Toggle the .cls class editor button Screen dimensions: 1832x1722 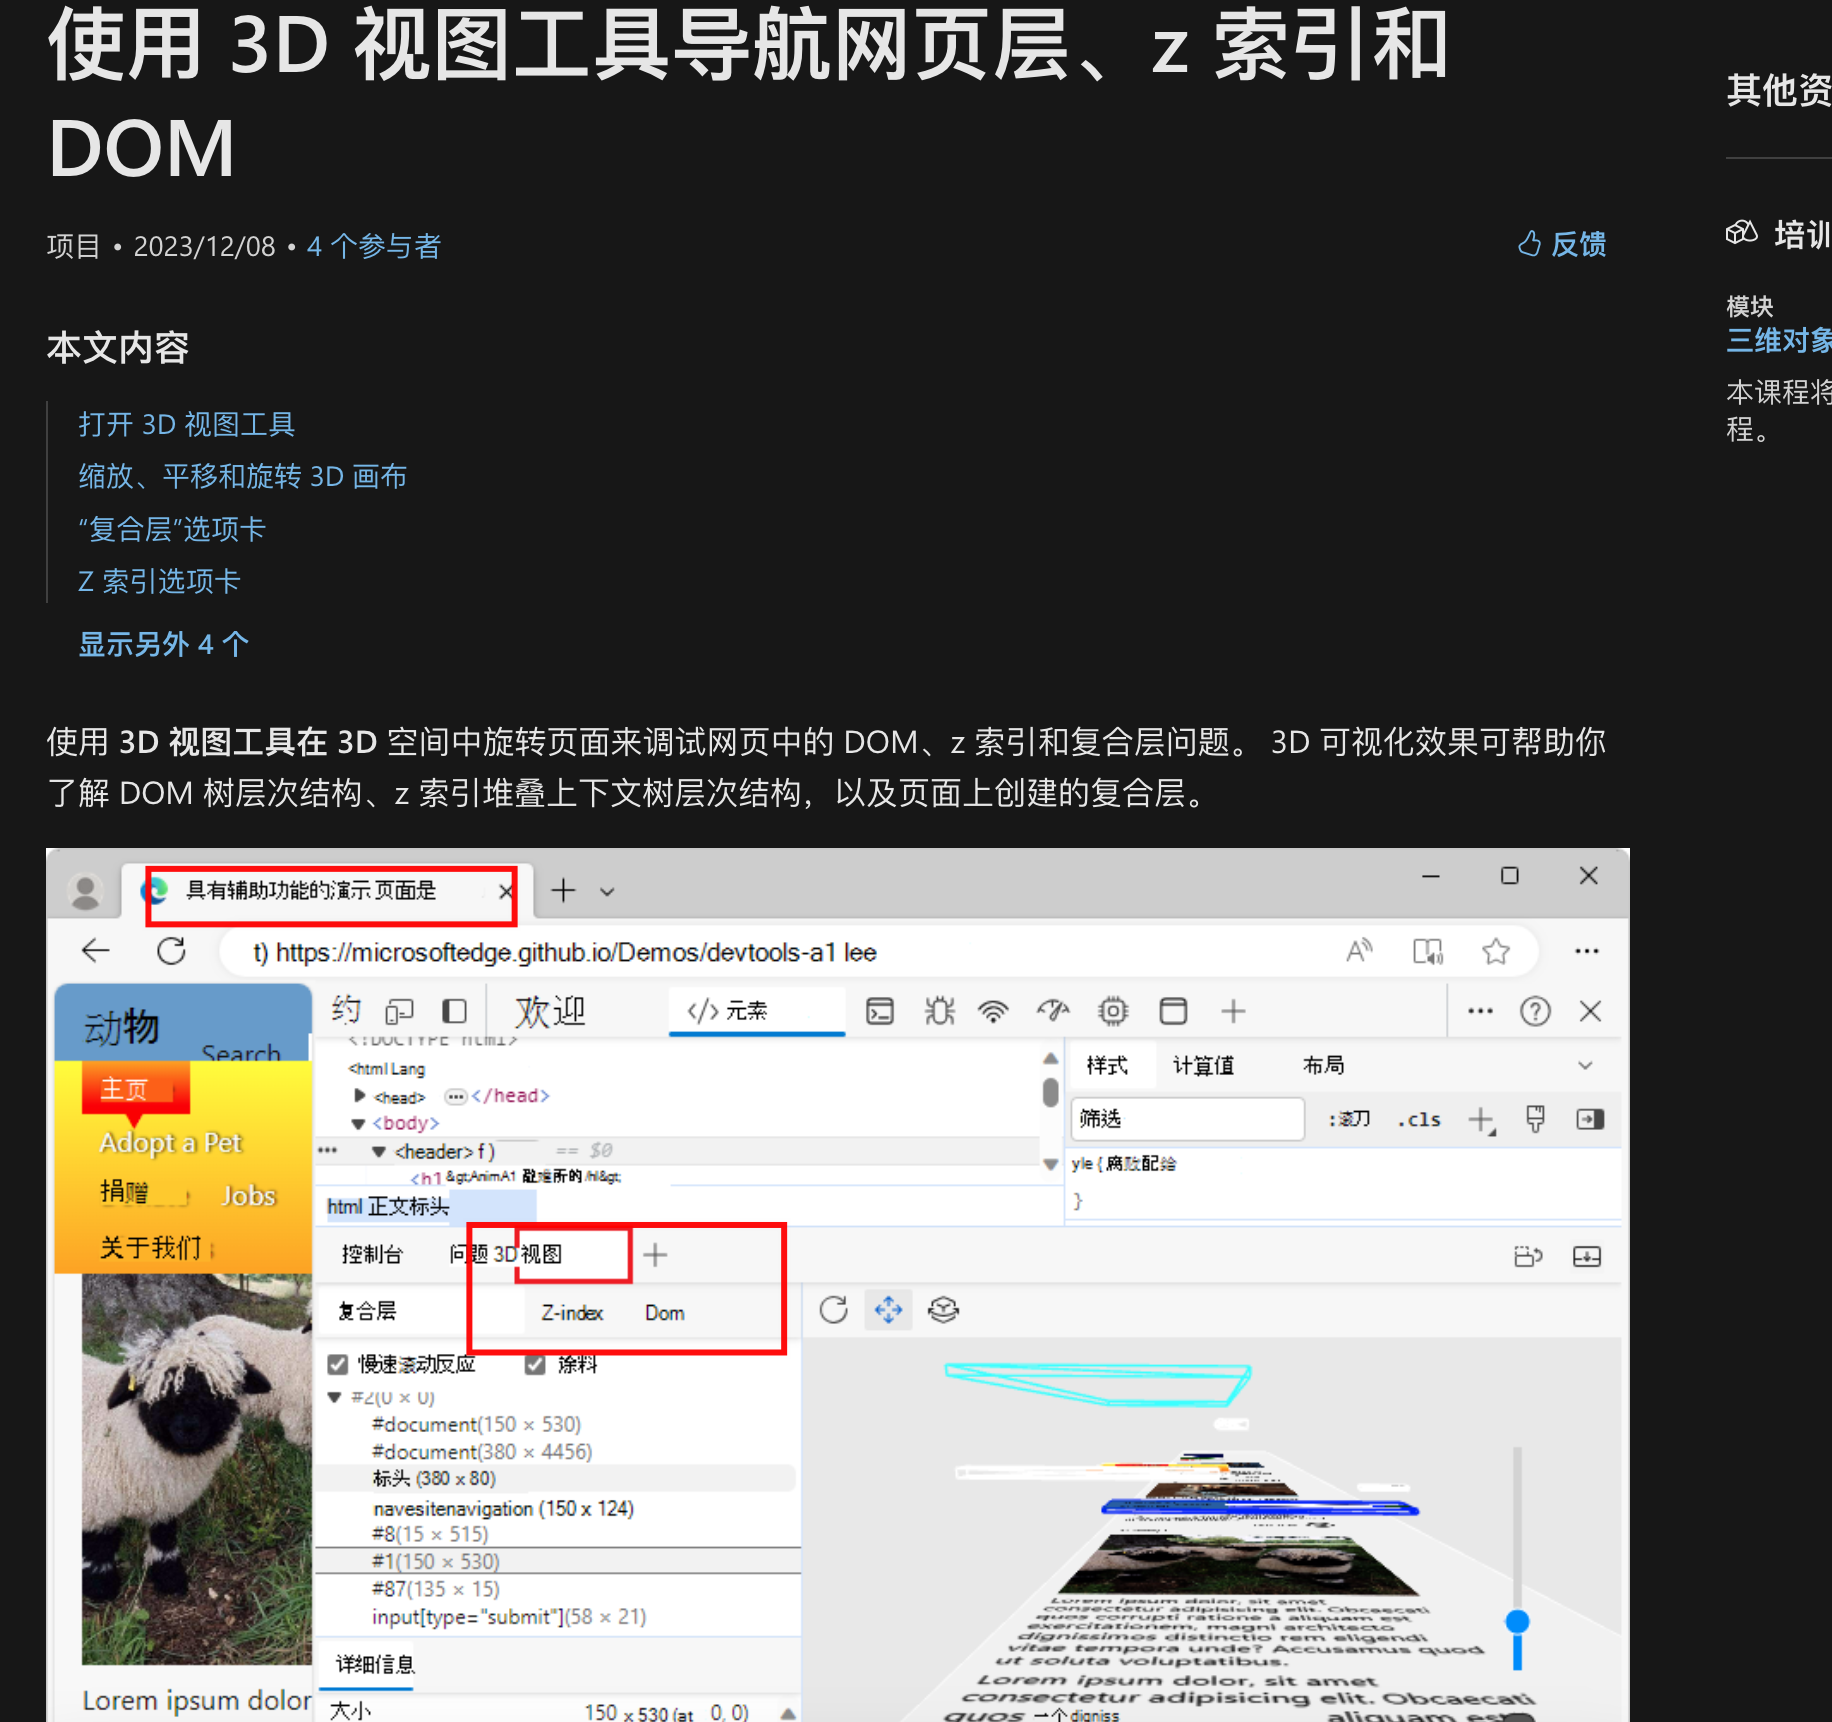pos(1419,1120)
